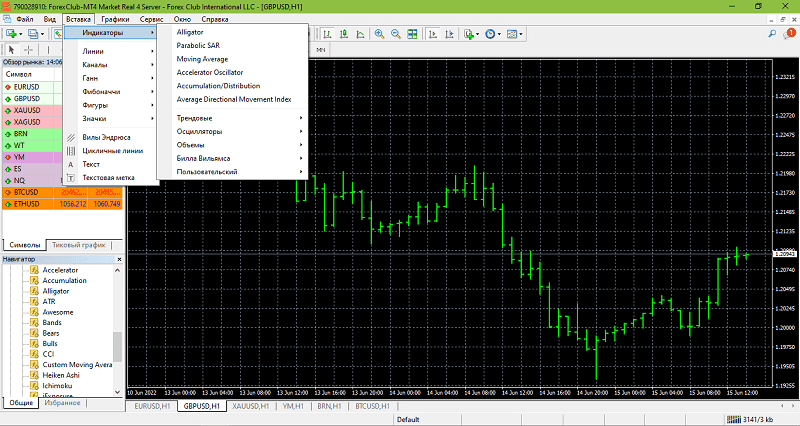Expand the indicators list dropdown arrow

point(478,34)
